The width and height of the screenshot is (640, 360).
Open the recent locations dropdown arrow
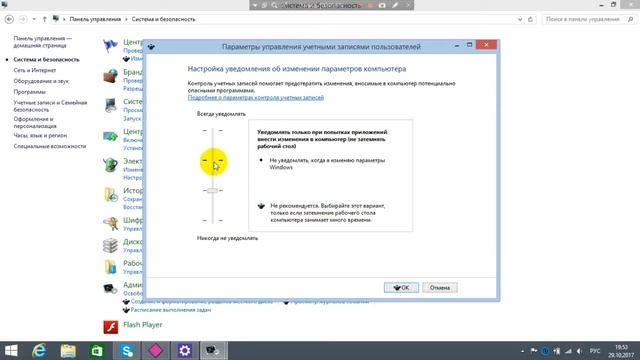[34, 19]
